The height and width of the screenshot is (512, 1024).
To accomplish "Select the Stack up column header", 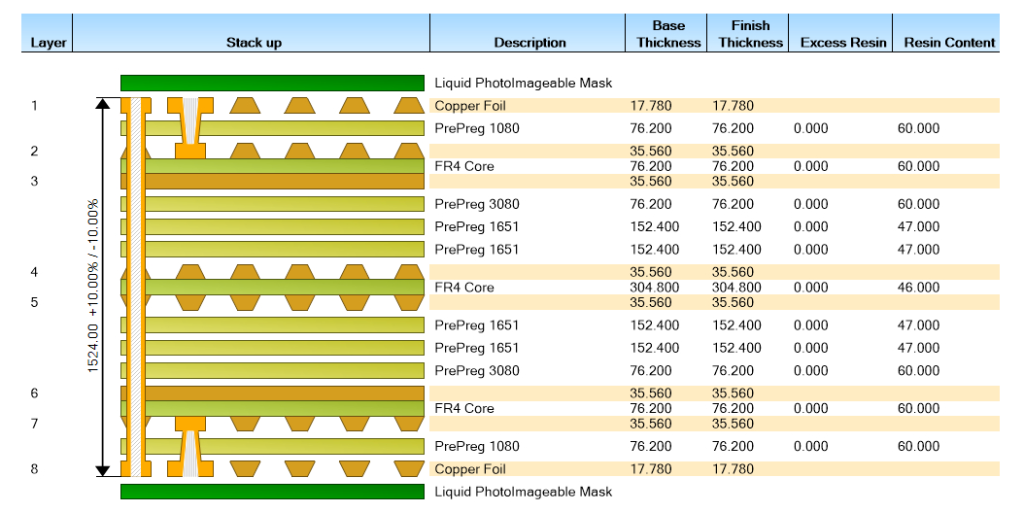I will (253, 42).
